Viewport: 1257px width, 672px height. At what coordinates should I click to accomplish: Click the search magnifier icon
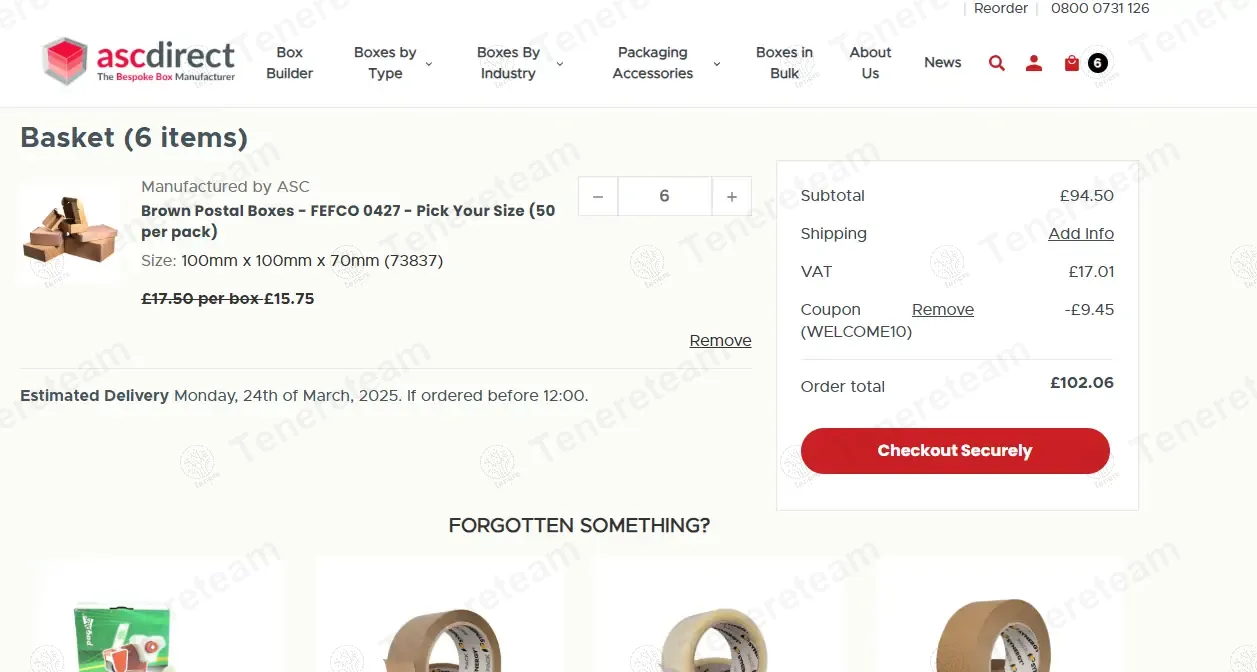(x=996, y=63)
